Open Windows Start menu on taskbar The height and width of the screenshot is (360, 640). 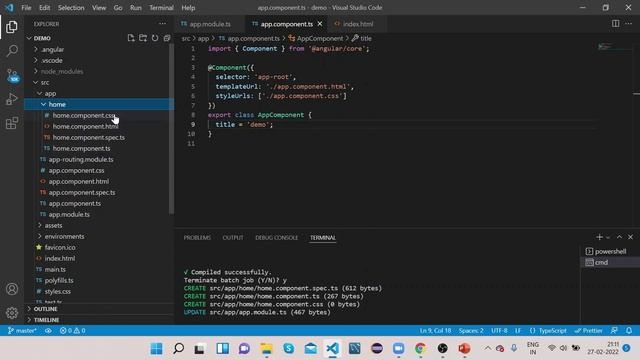click(x=156, y=349)
